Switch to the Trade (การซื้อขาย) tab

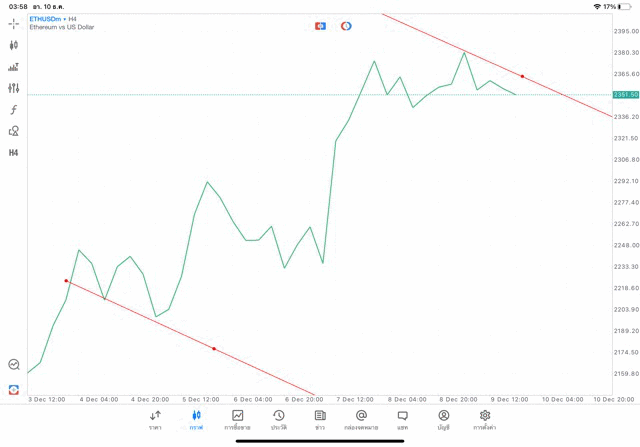click(x=238, y=420)
